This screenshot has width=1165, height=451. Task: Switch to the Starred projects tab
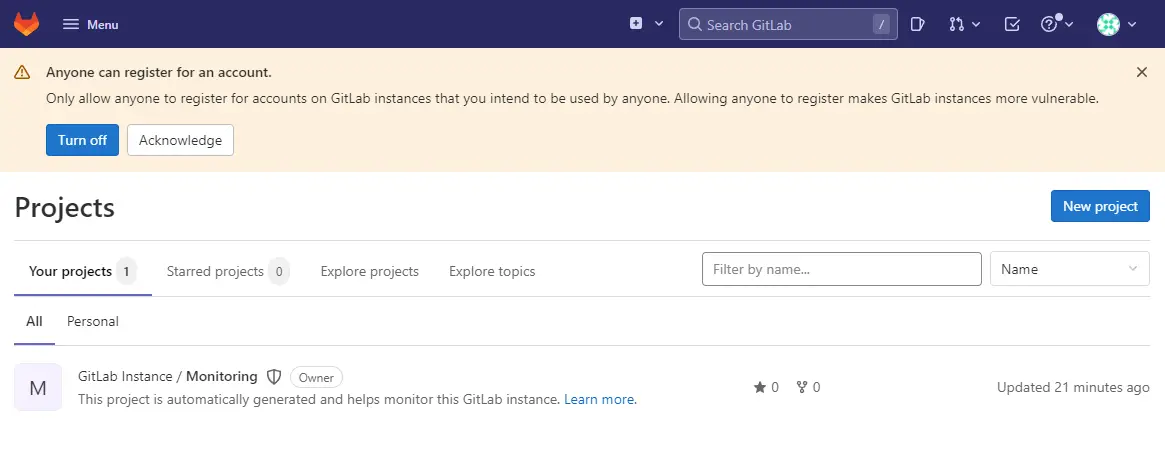coord(228,271)
